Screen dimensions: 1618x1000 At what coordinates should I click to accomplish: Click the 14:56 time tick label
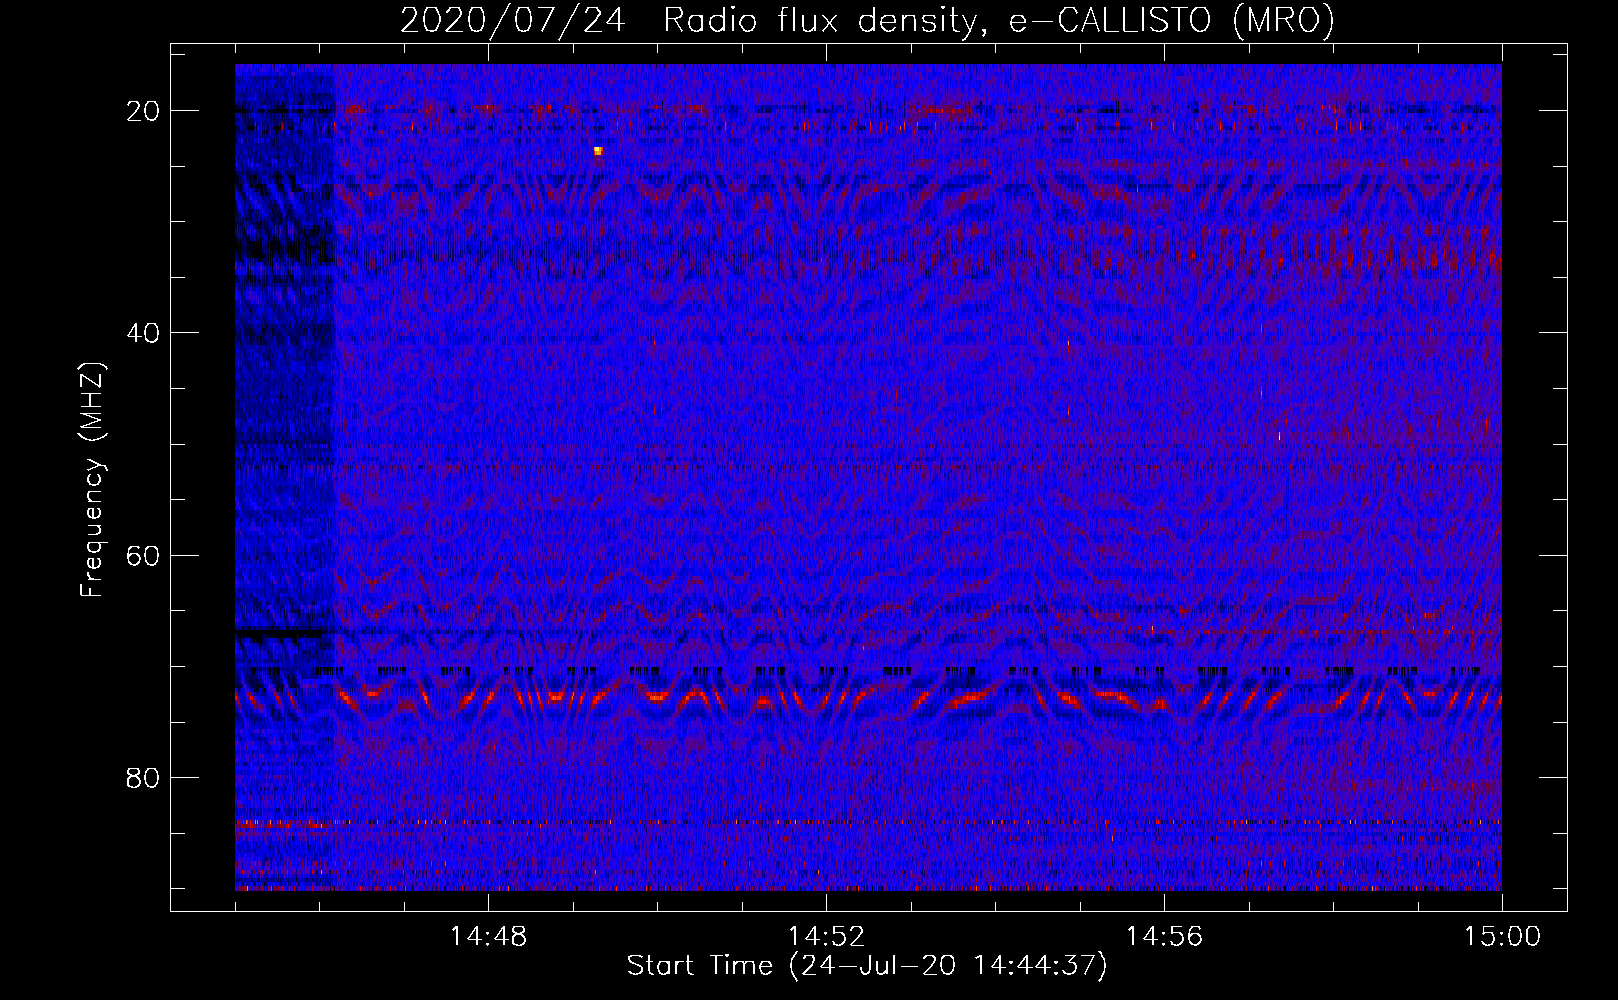(x=1164, y=937)
